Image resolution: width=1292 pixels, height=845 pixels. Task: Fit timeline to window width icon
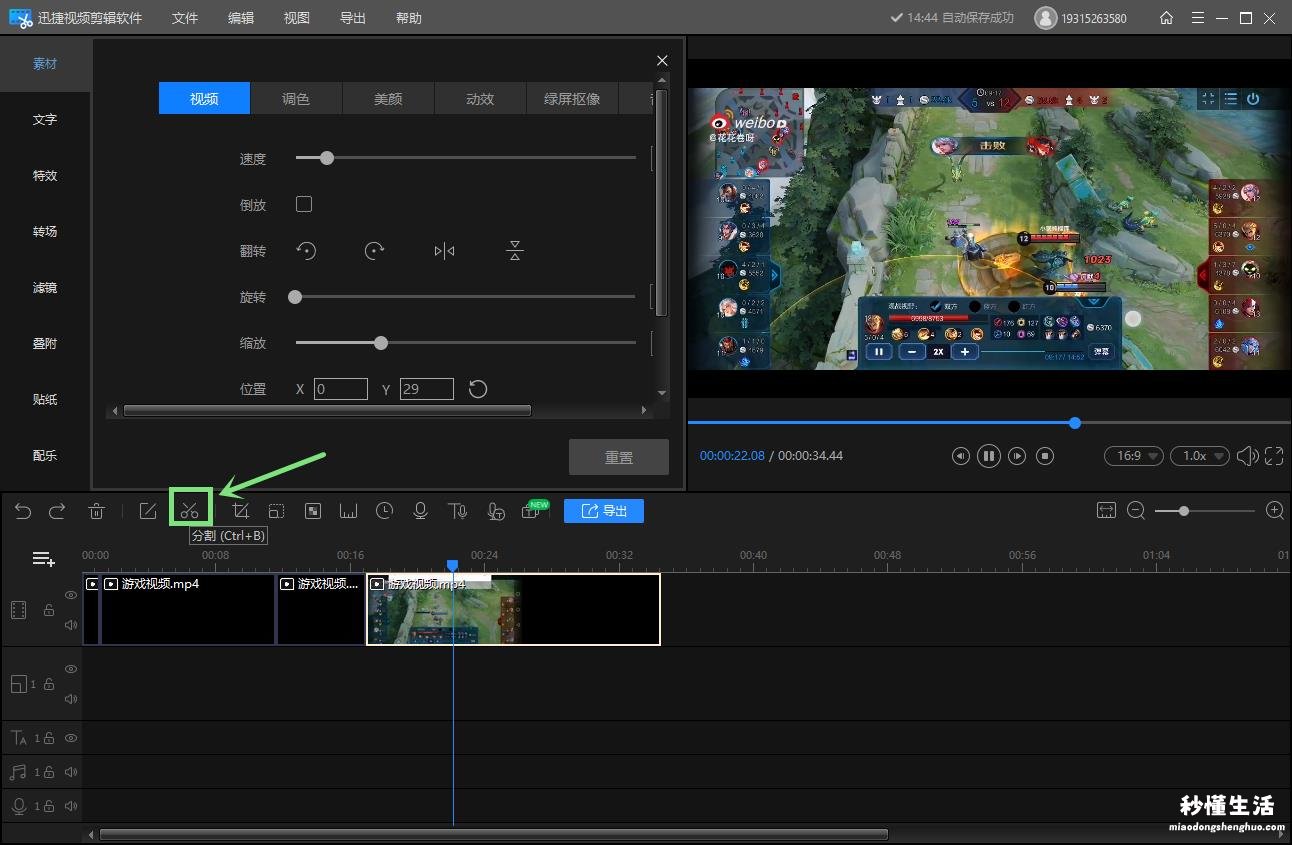[1106, 511]
